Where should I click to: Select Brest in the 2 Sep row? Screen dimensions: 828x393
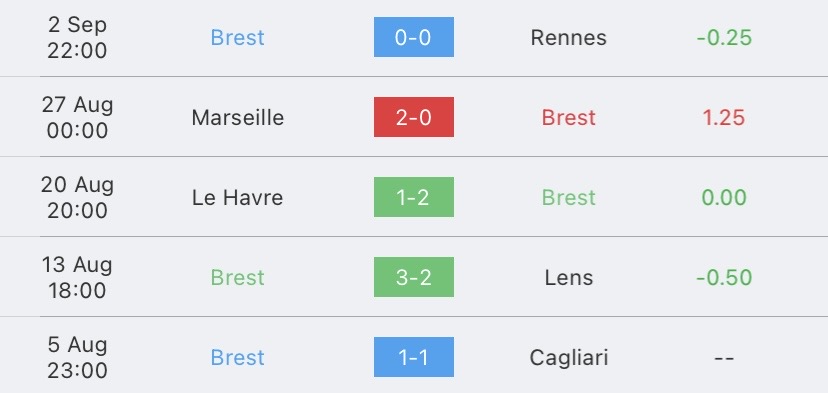[238, 38]
